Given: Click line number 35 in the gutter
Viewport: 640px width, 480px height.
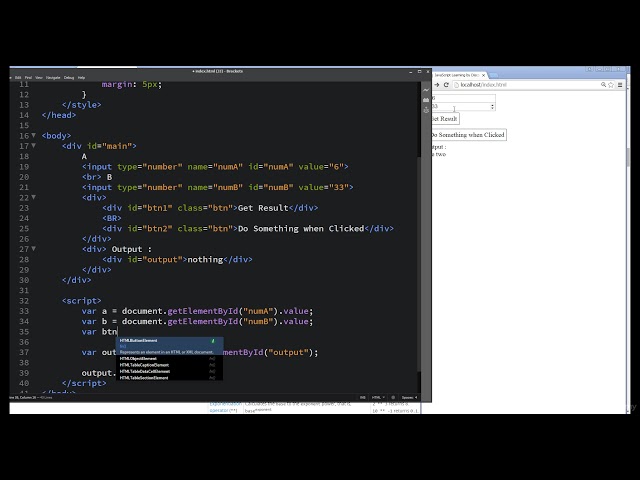Looking at the screenshot, I should click(24, 332).
